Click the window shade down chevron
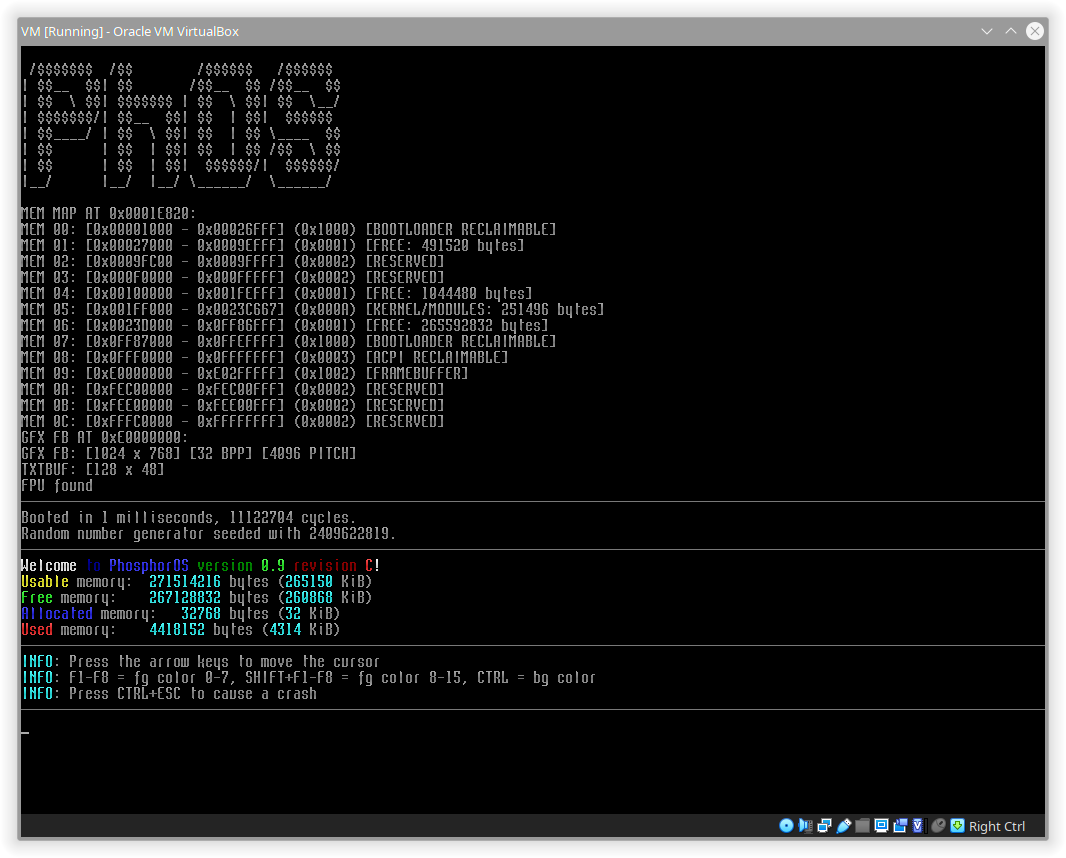The image size is (1066, 858). pos(987,31)
